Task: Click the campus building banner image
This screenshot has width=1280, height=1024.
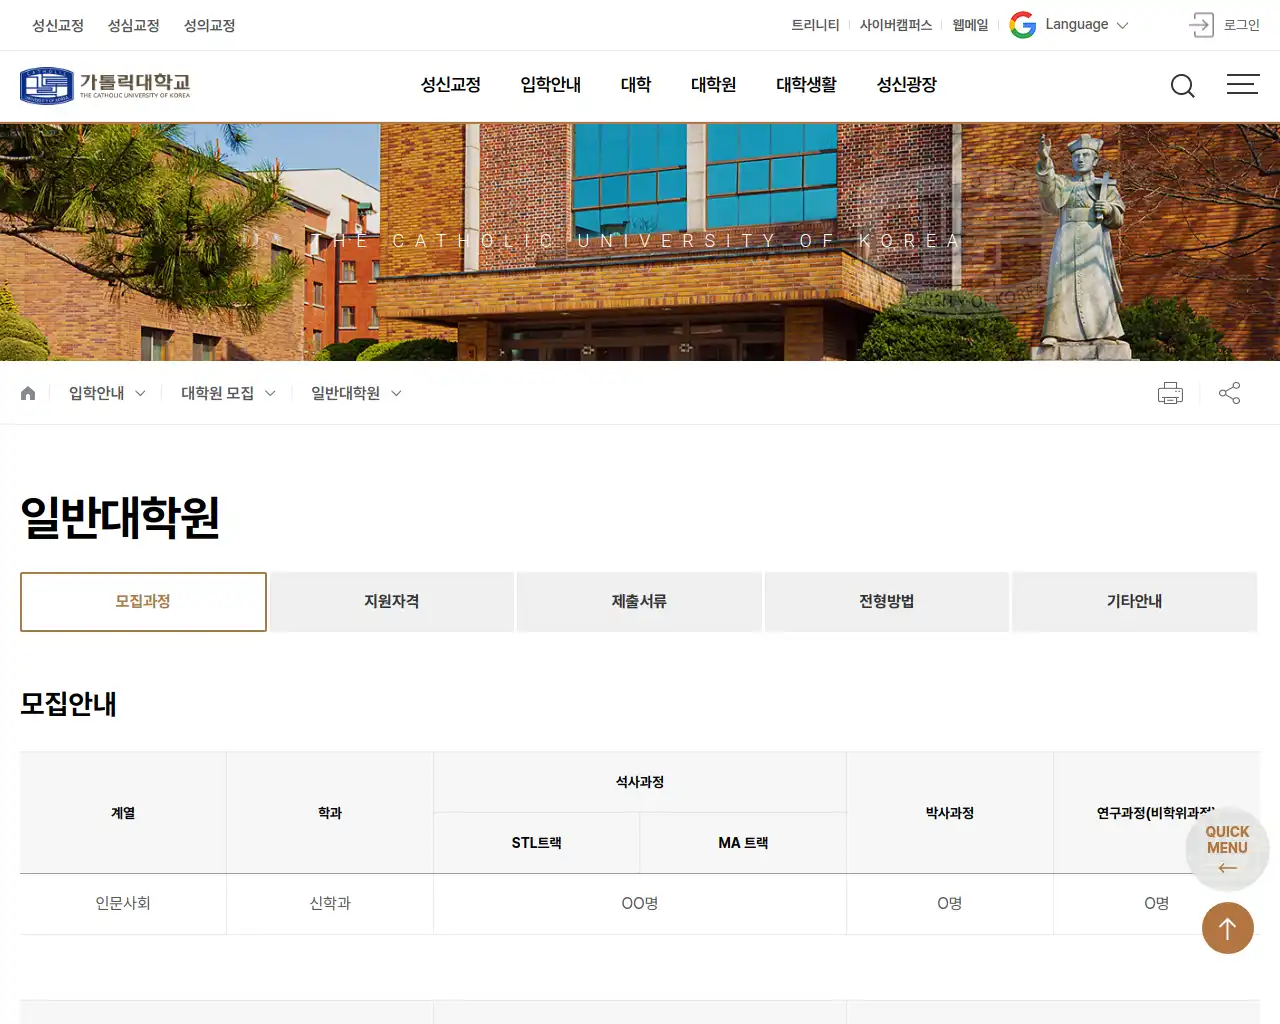Action: coord(640,242)
